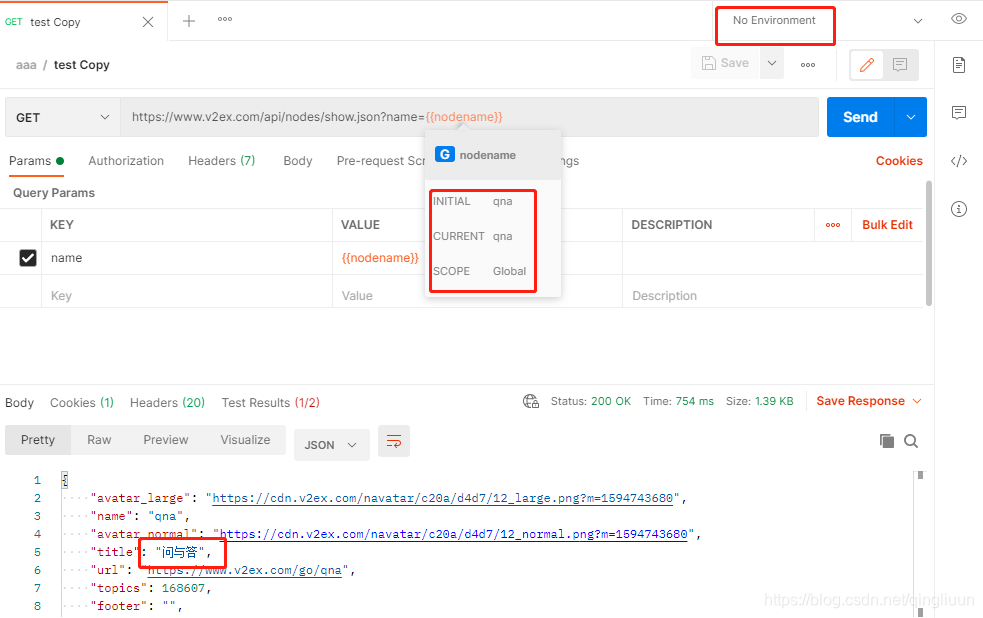Open tab options three-dot menu
Screen dimensions: 983x618
coord(225,19)
